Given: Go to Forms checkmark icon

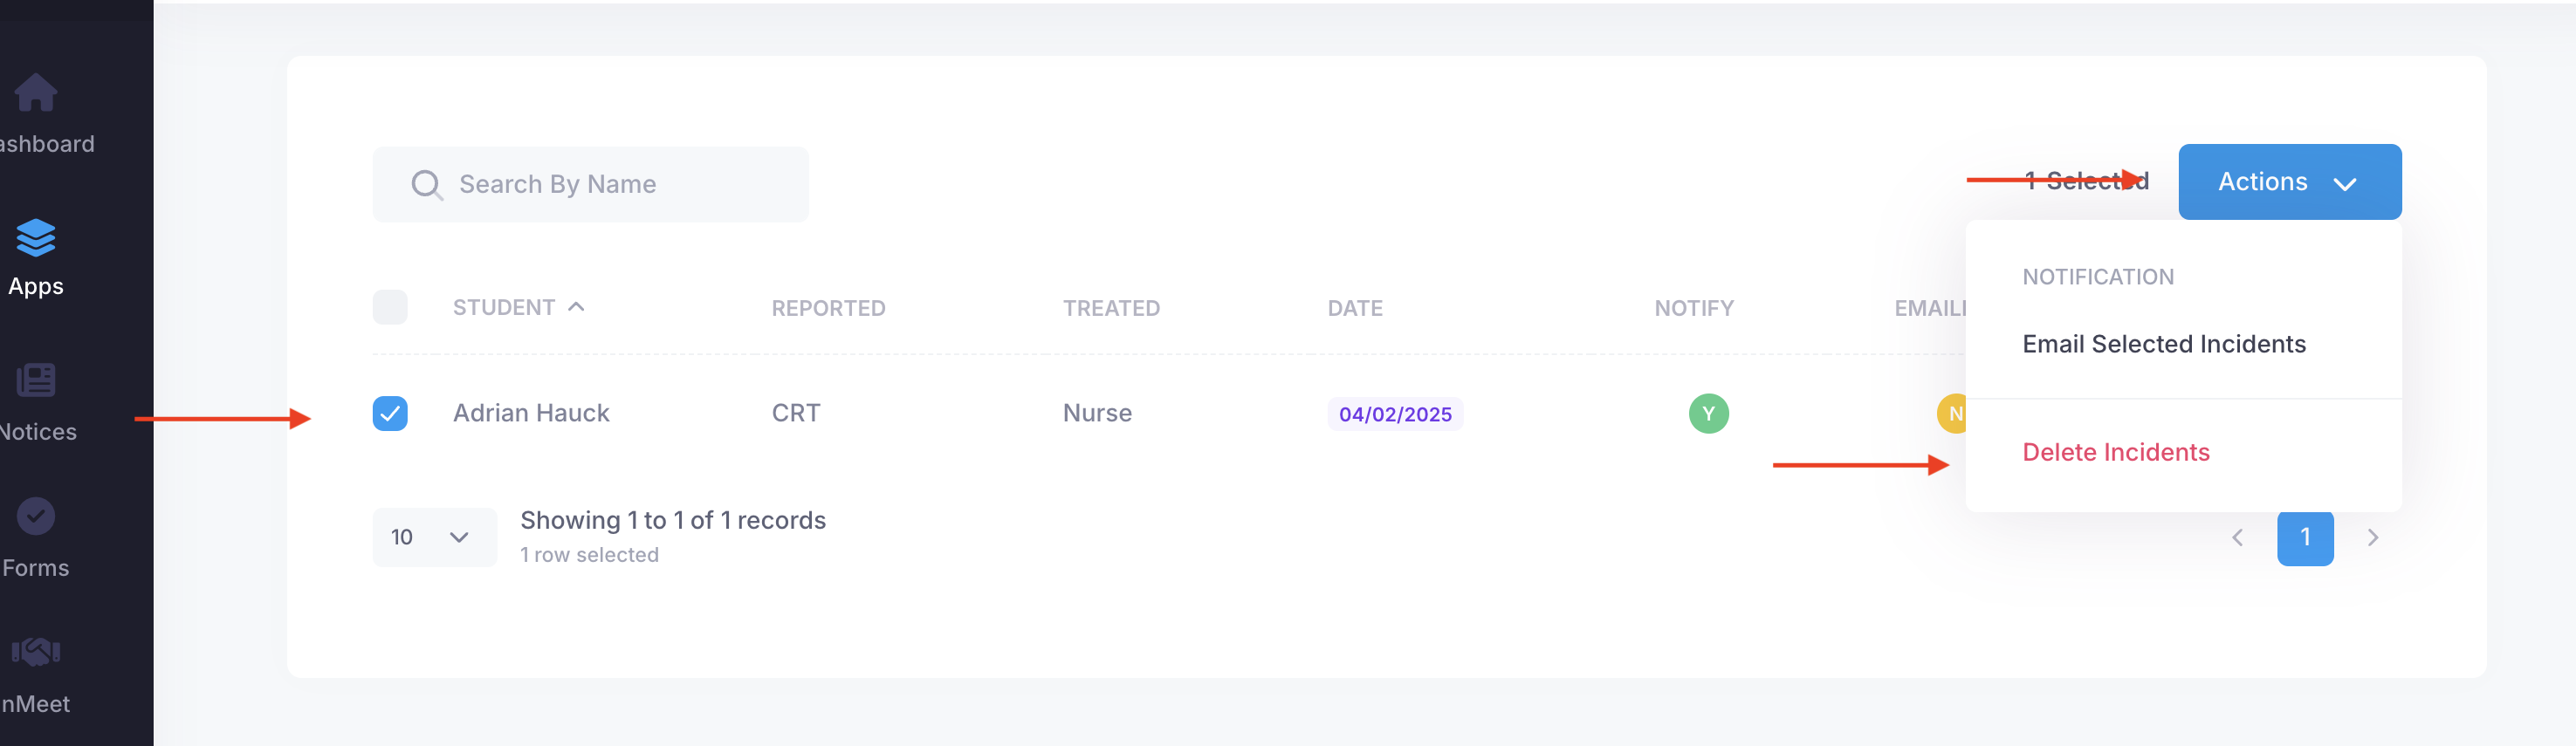Looking at the screenshot, I should tap(36, 516).
